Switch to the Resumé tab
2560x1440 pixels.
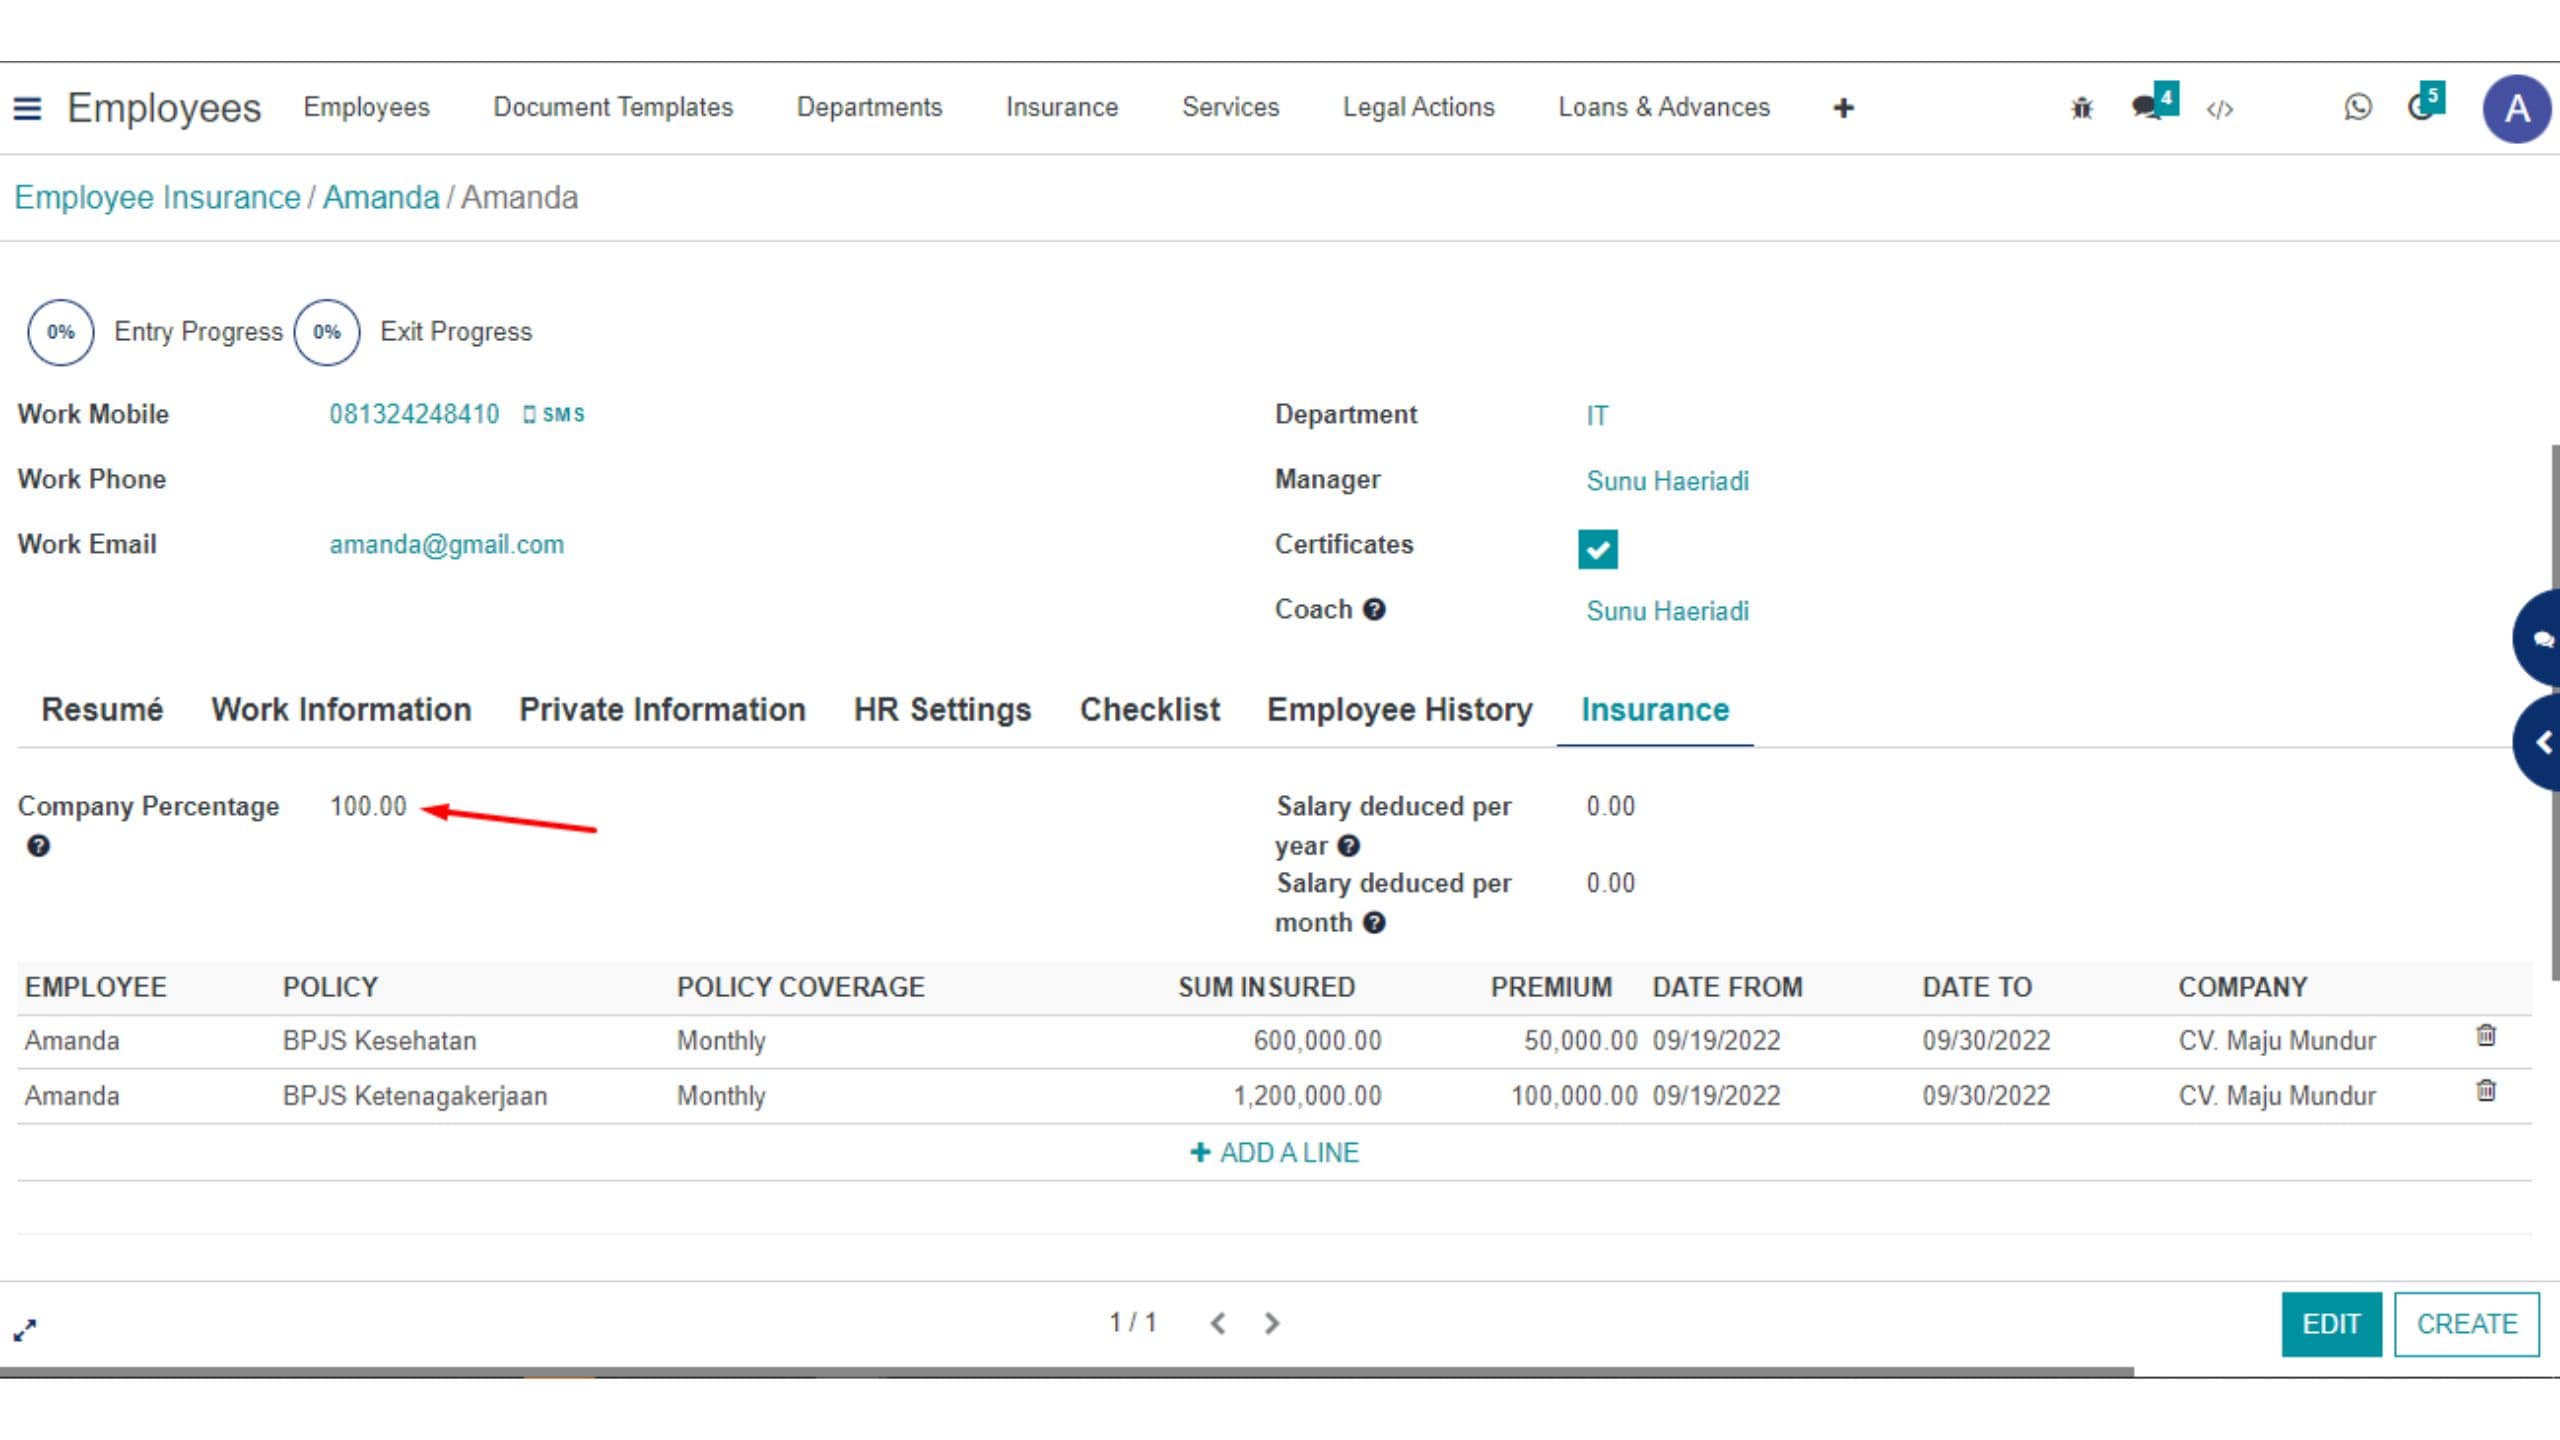[x=102, y=709]
